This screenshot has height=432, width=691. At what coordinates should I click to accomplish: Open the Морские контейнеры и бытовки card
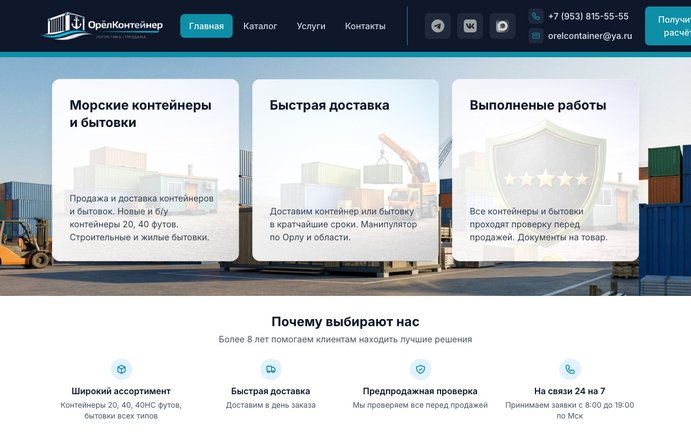click(145, 170)
